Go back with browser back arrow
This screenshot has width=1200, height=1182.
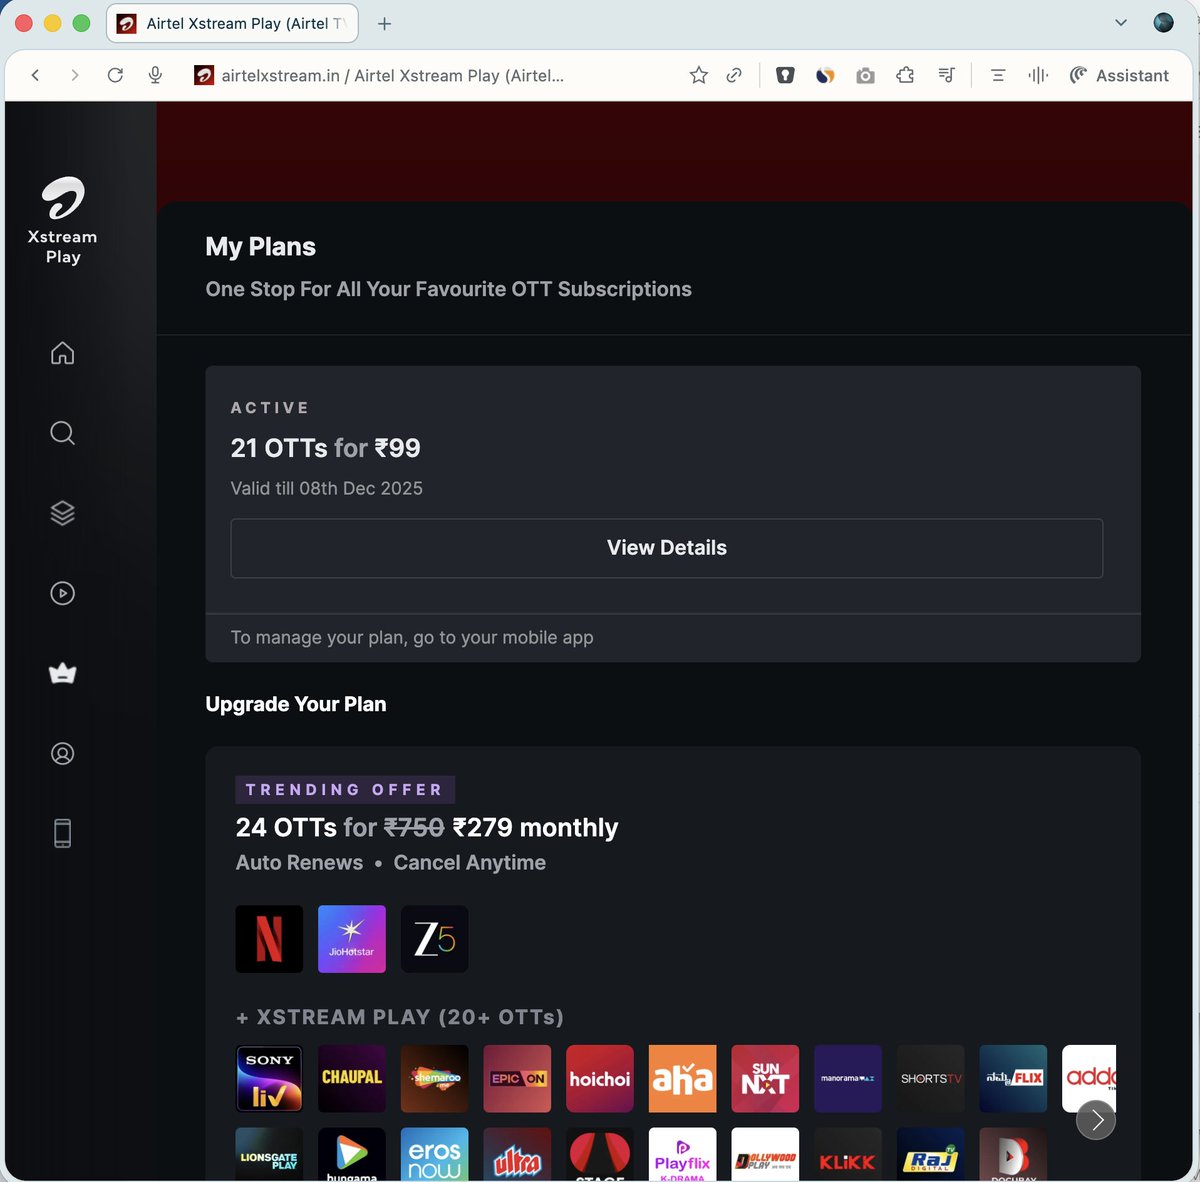35,75
